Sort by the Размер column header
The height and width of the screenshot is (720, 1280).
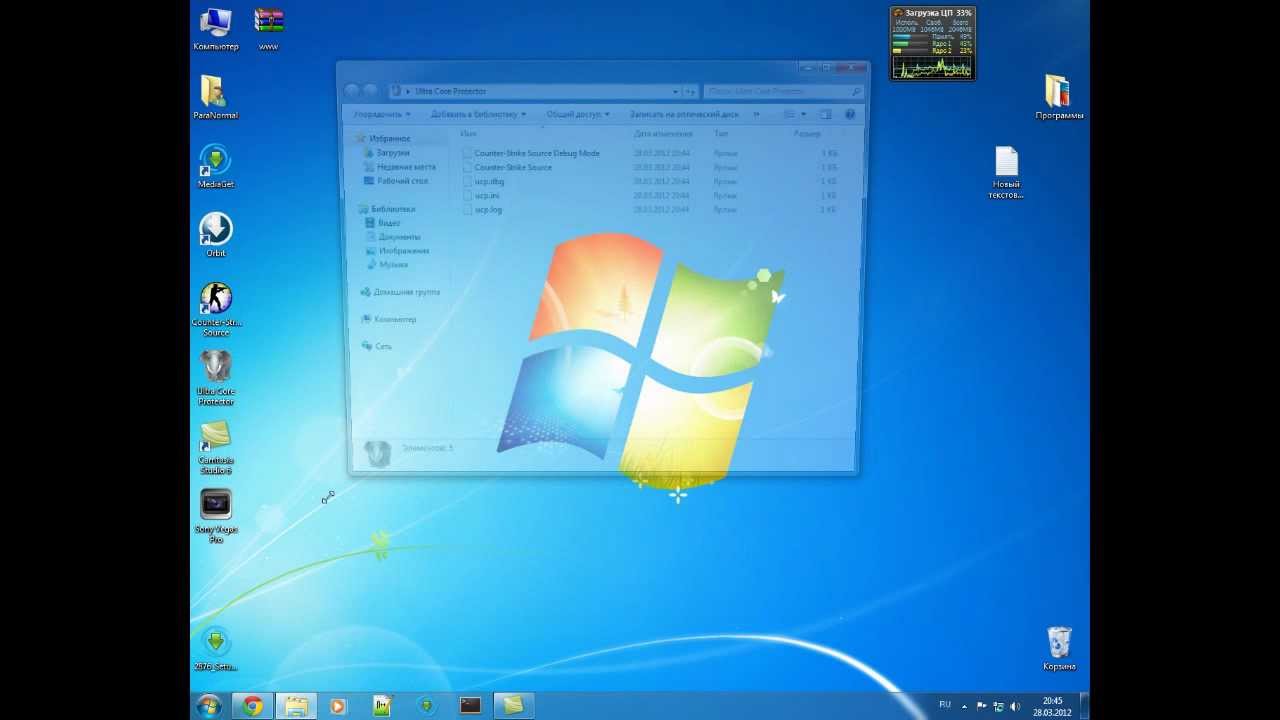tap(807, 133)
